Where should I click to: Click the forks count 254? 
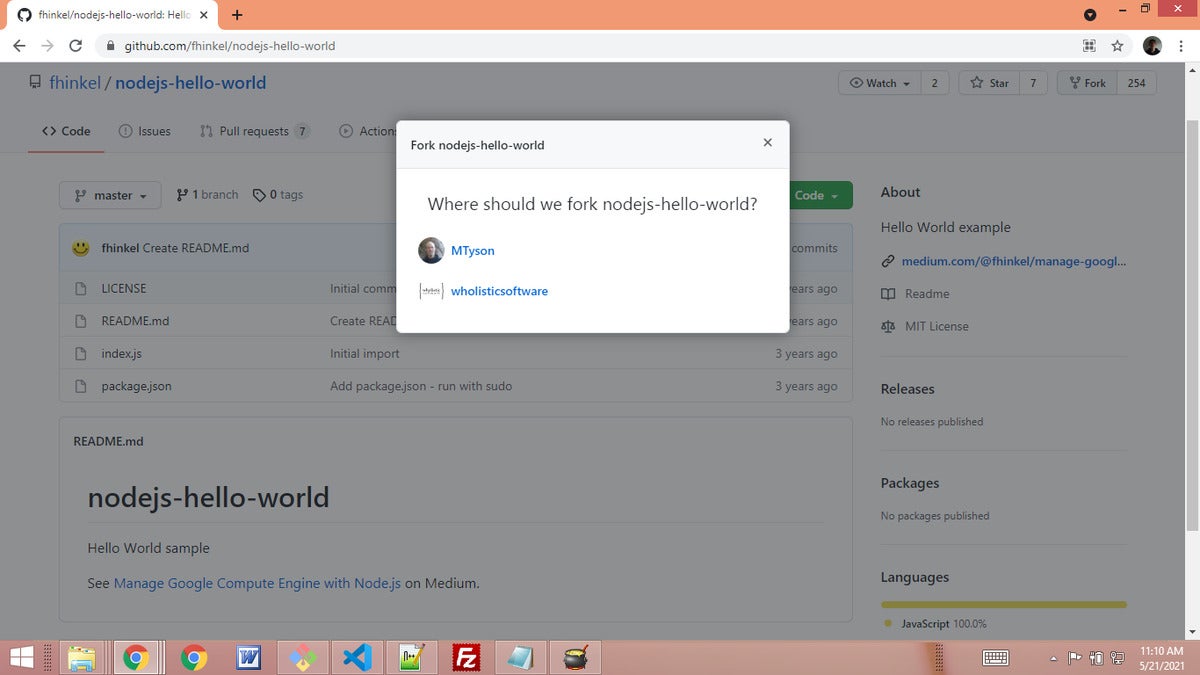[1136, 83]
